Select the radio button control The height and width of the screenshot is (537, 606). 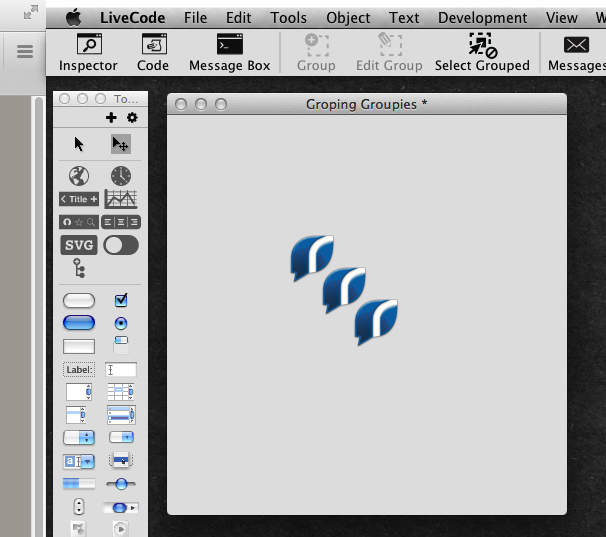(121, 323)
